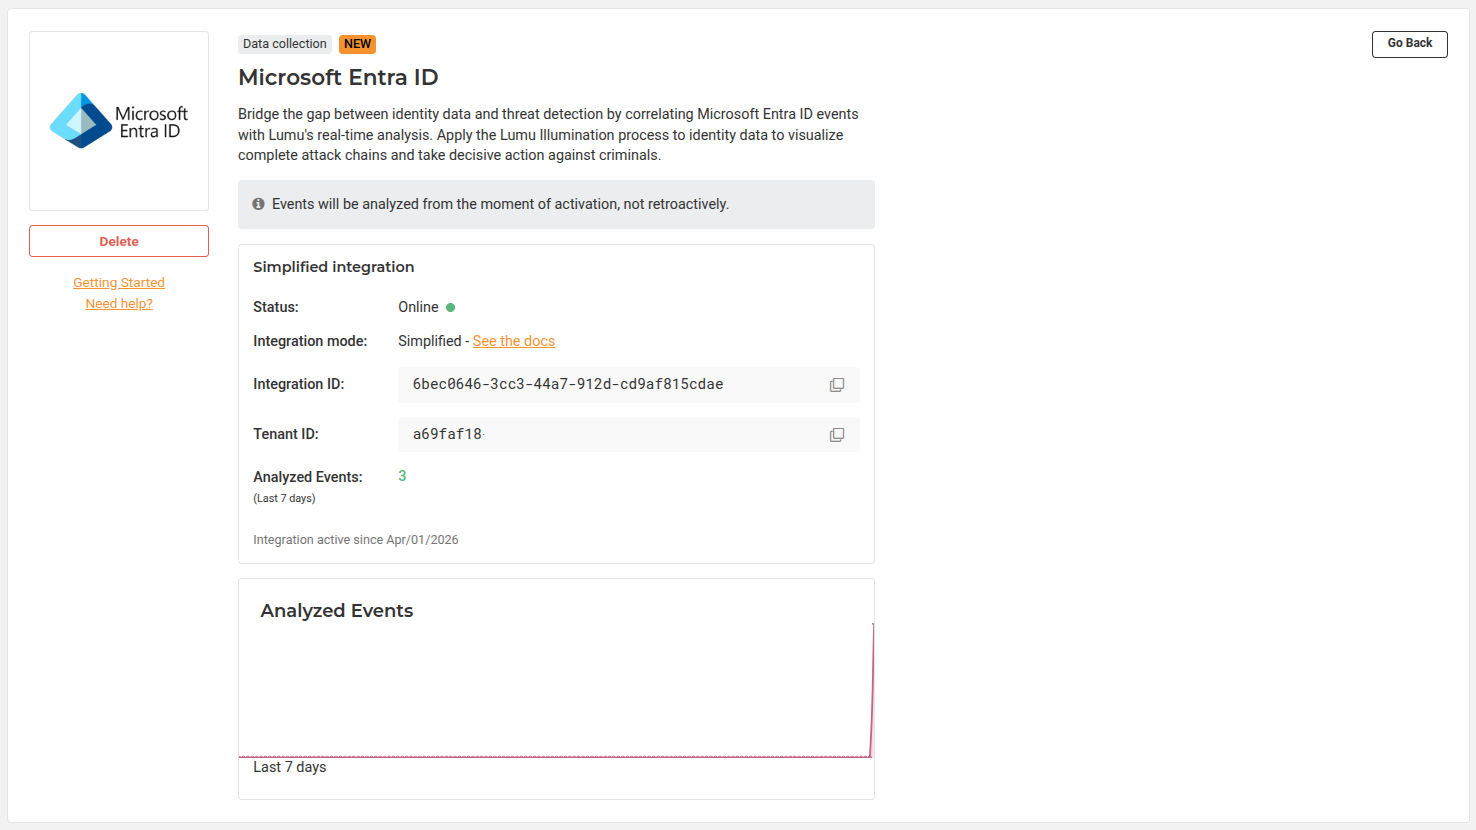Click the orange NEW badge
This screenshot has height=830, width=1476.
coord(357,44)
